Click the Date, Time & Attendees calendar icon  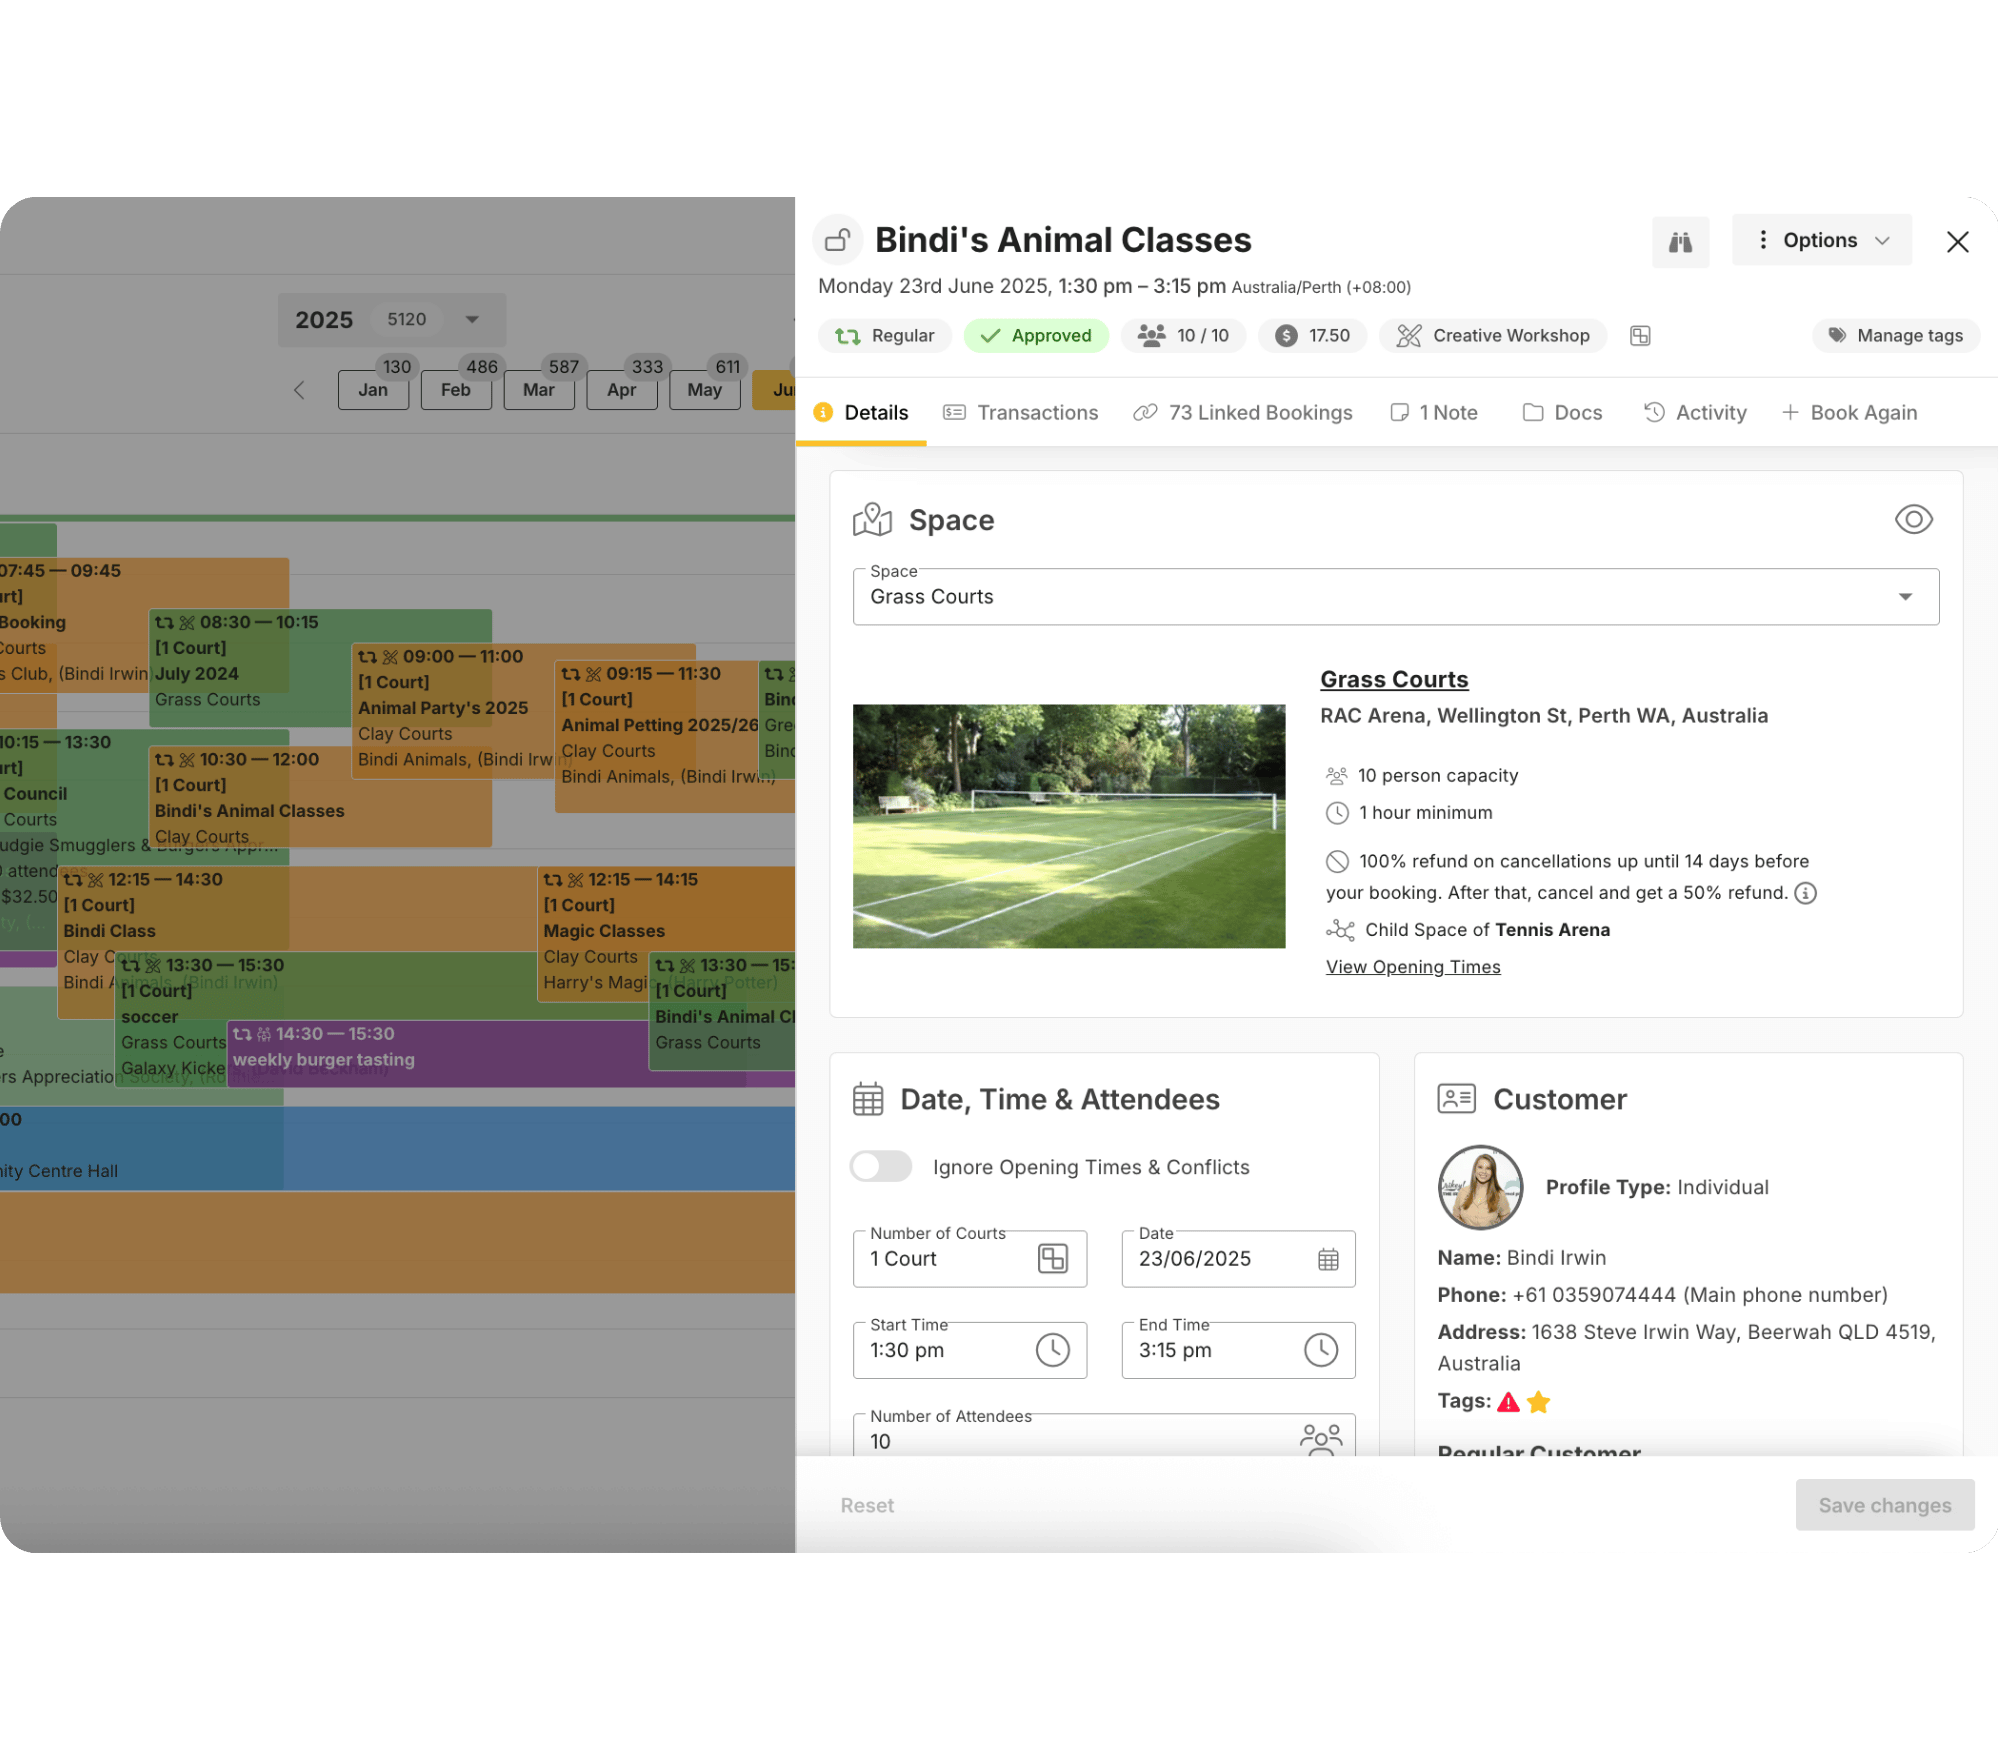(868, 1099)
